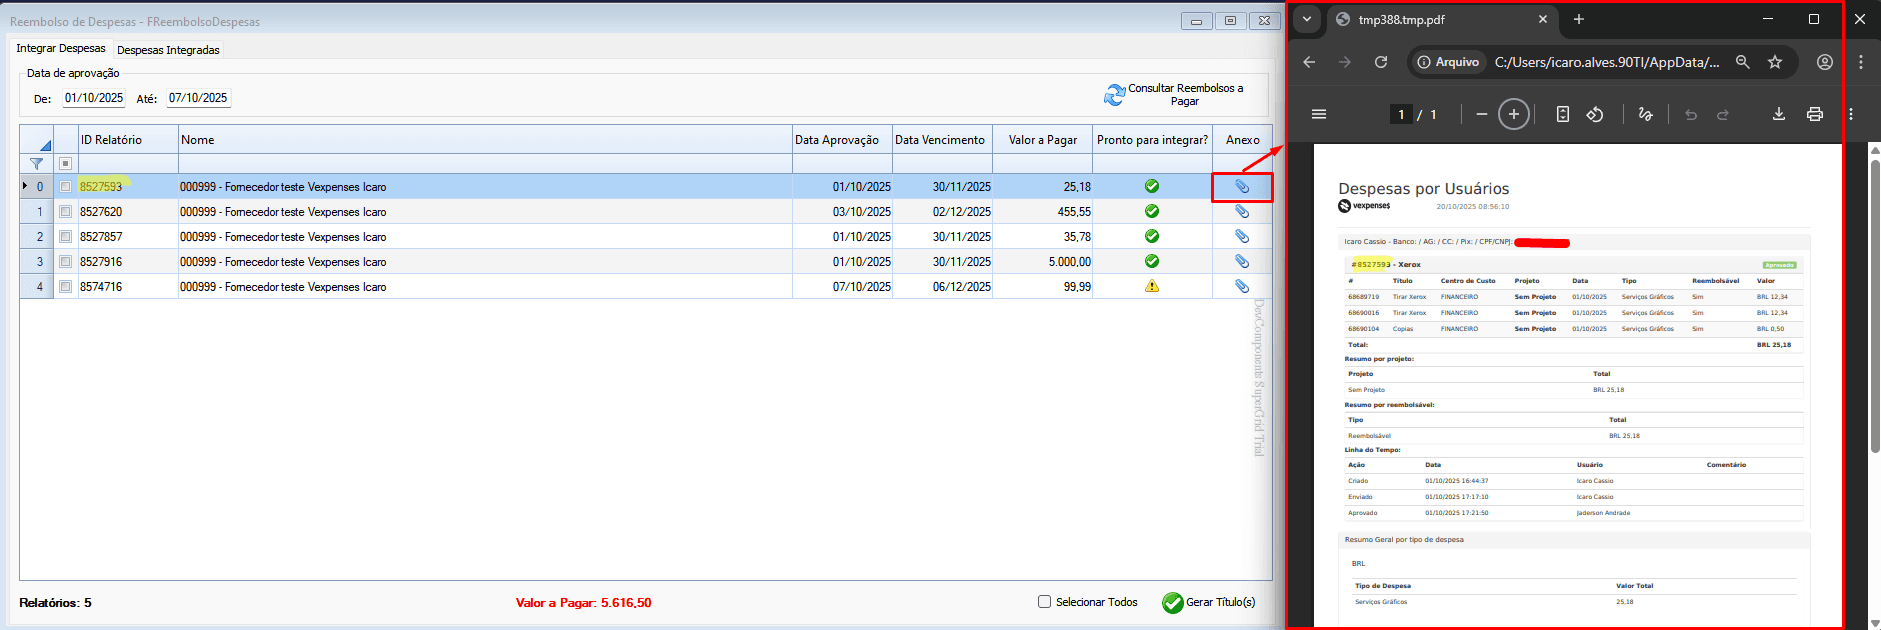The width and height of the screenshot is (1881, 630).
Task: Toggle the filter row select-all checkbox
Action: click(65, 163)
